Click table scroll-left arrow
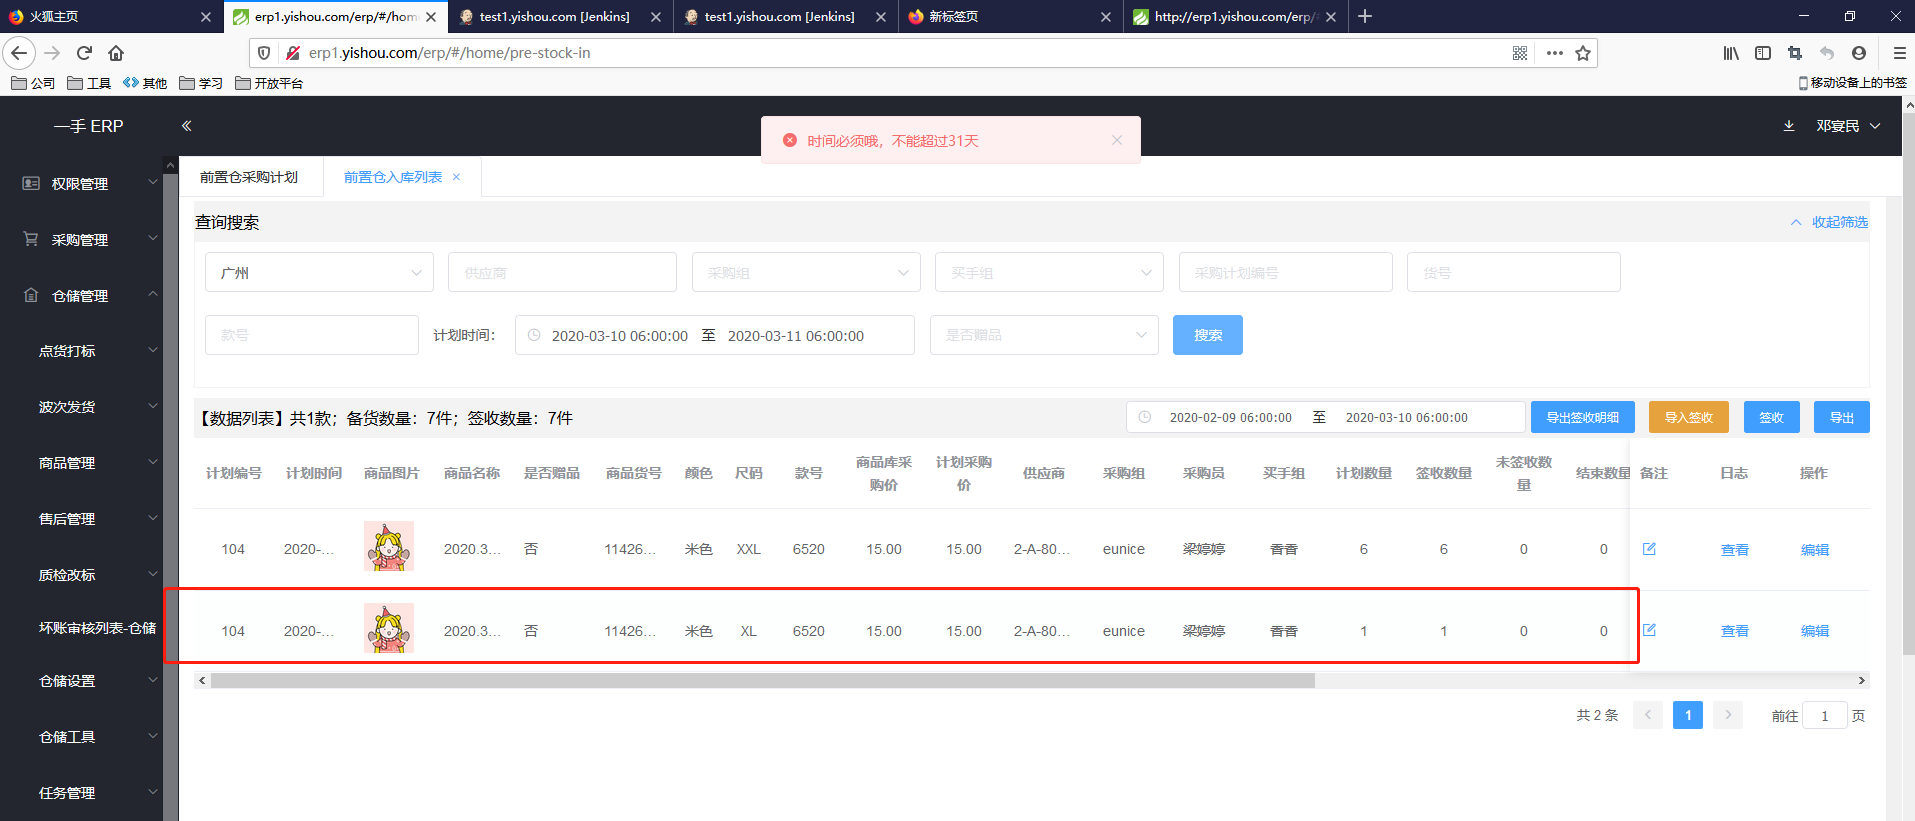Screen dimensions: 1915x821 tap(202, 680)
